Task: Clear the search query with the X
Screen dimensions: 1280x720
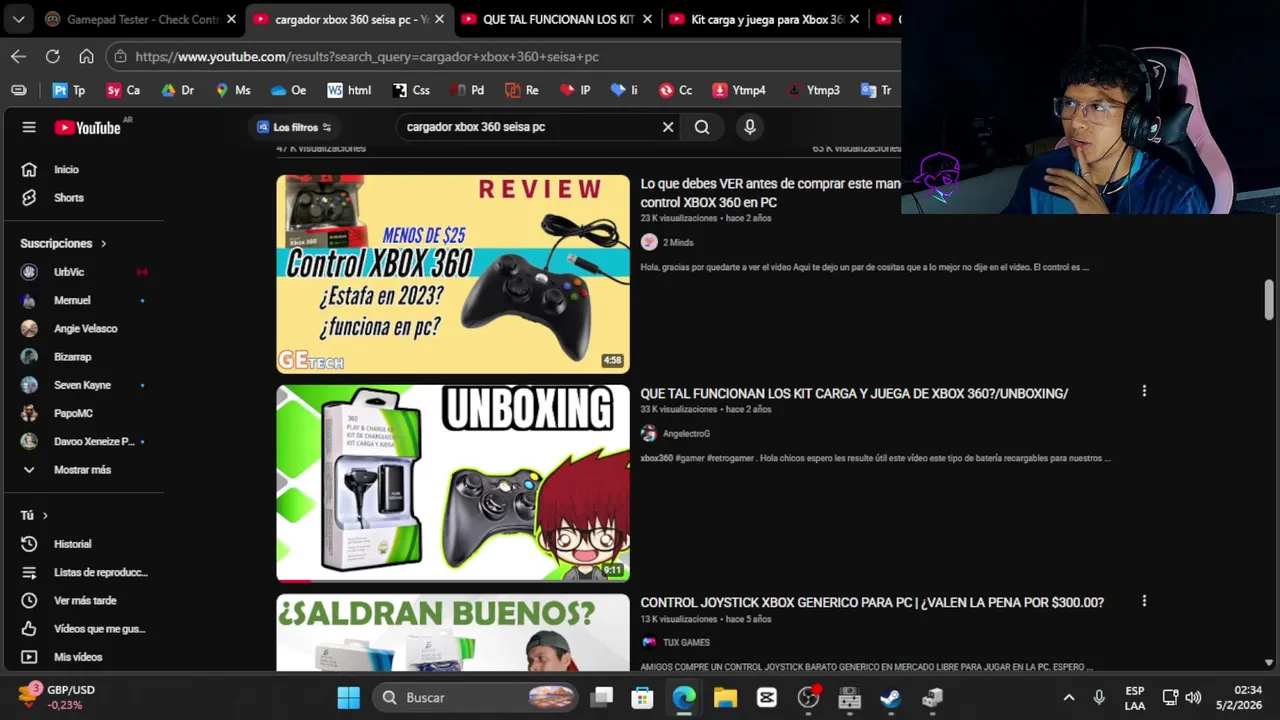Action: 668,127
